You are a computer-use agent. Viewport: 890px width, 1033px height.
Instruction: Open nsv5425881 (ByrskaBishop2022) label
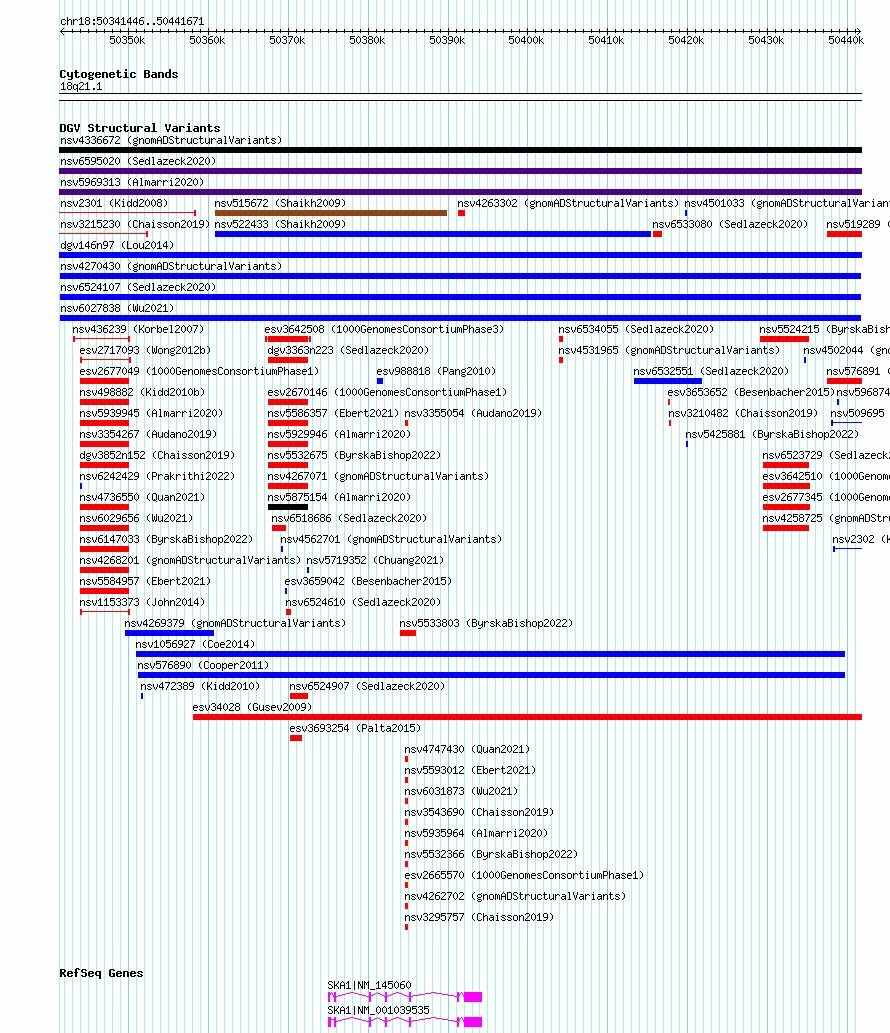772,435
